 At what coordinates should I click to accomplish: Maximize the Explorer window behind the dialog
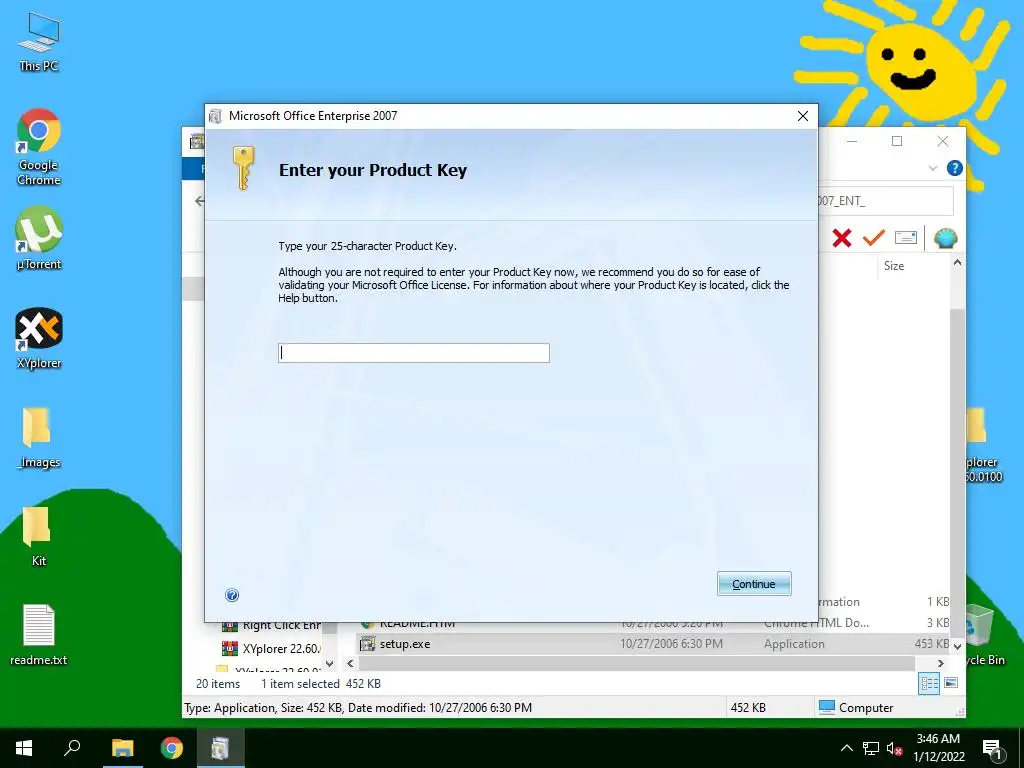pos(897,141)
